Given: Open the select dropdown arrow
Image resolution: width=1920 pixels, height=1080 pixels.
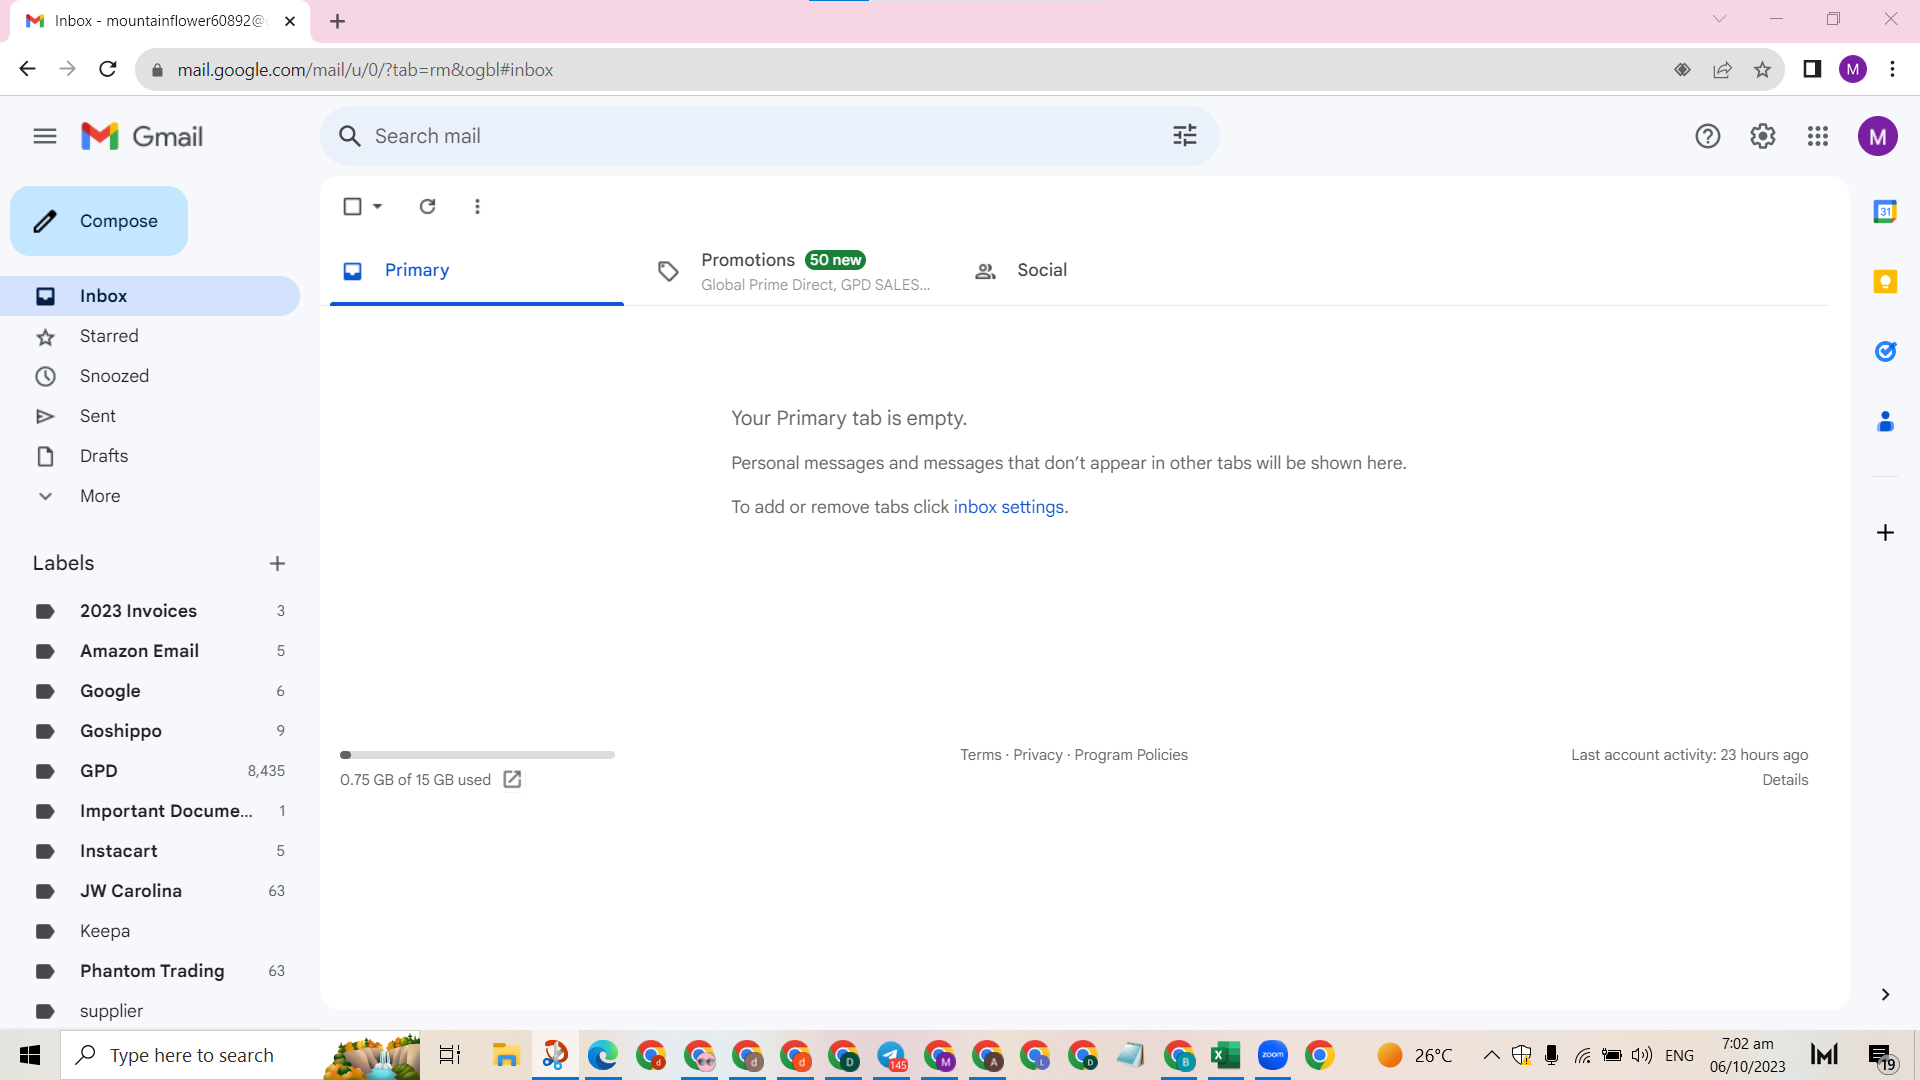Looking at the screenshot, I should pyautogui.click(x=378, y=206).
